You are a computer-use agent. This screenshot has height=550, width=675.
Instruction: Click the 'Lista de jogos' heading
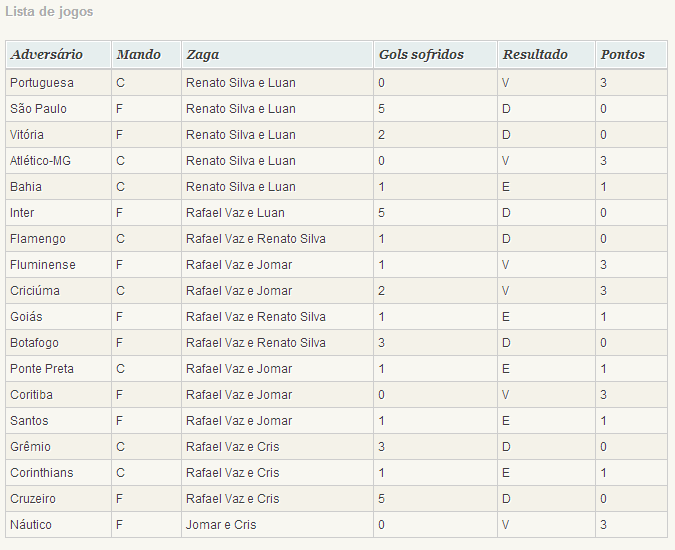coord(49,11)
